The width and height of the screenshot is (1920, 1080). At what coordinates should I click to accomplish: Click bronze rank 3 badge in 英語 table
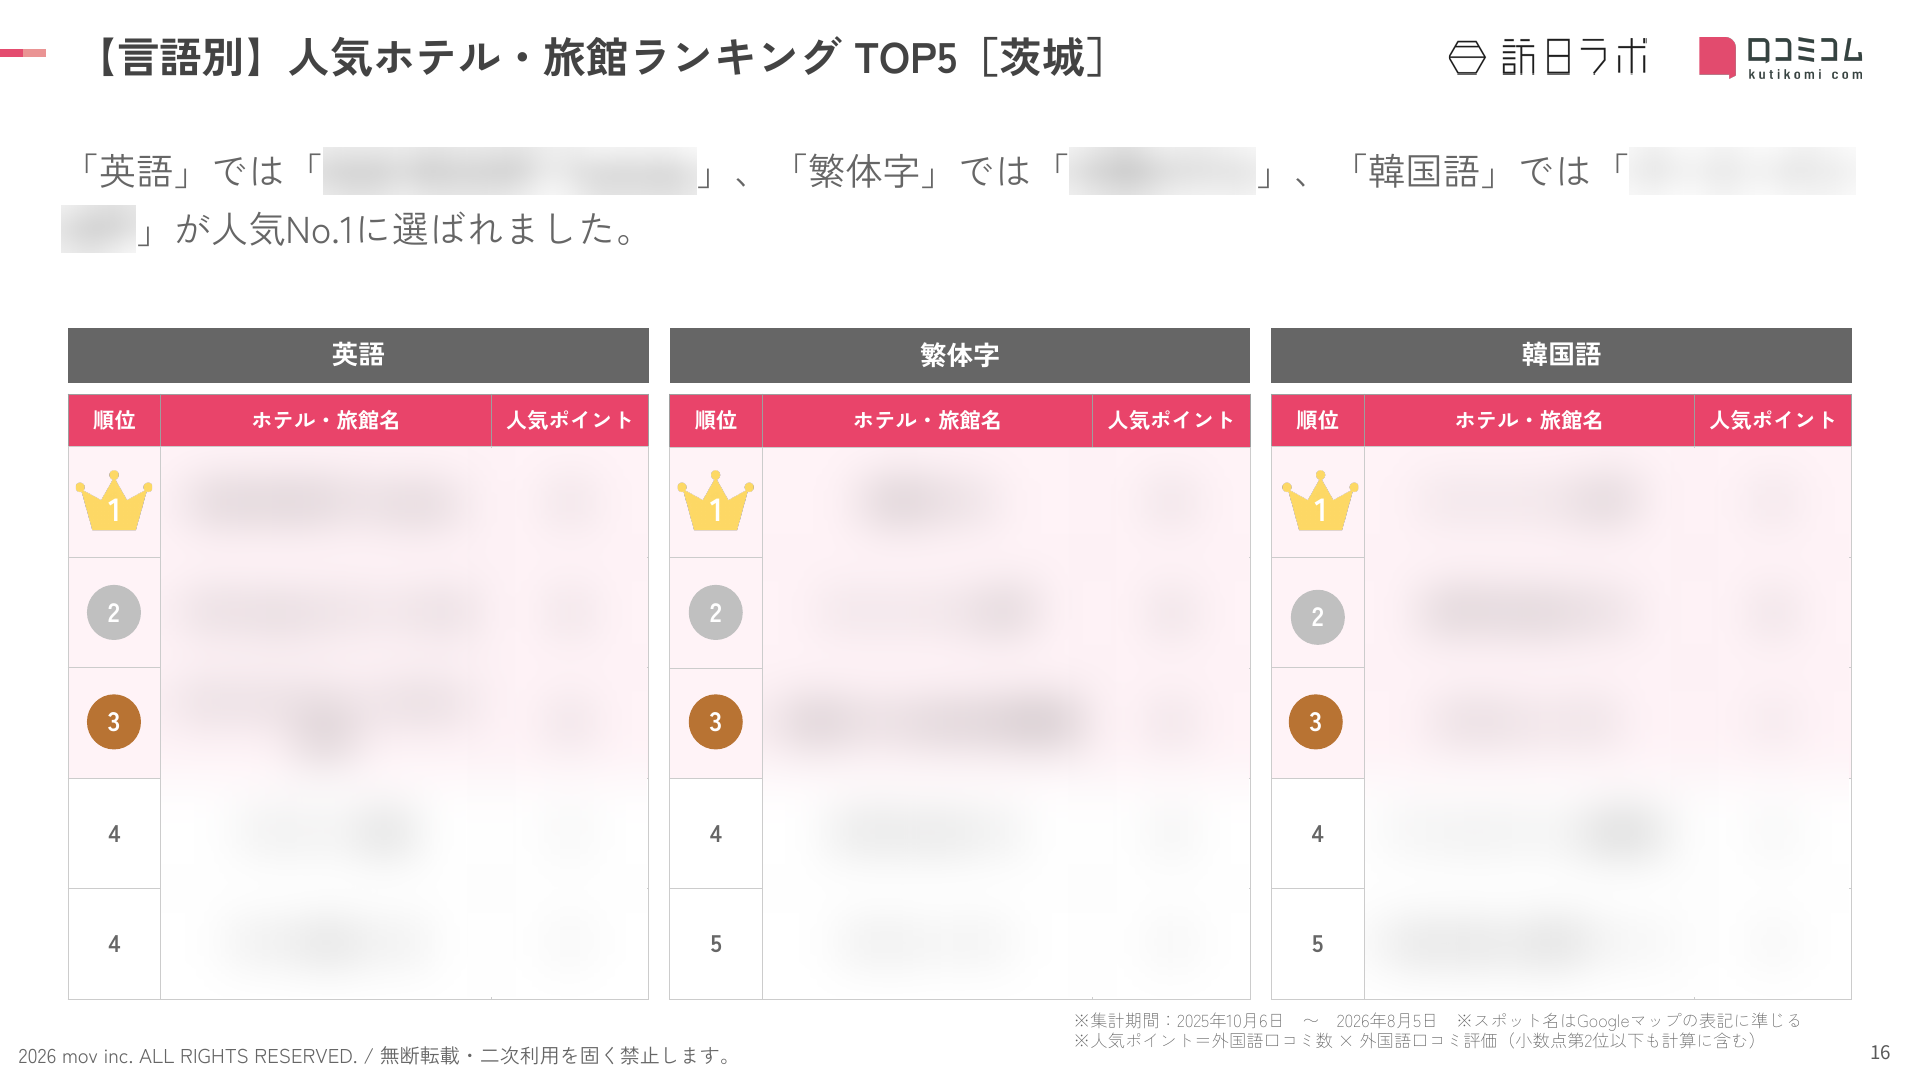coord(114,722)
